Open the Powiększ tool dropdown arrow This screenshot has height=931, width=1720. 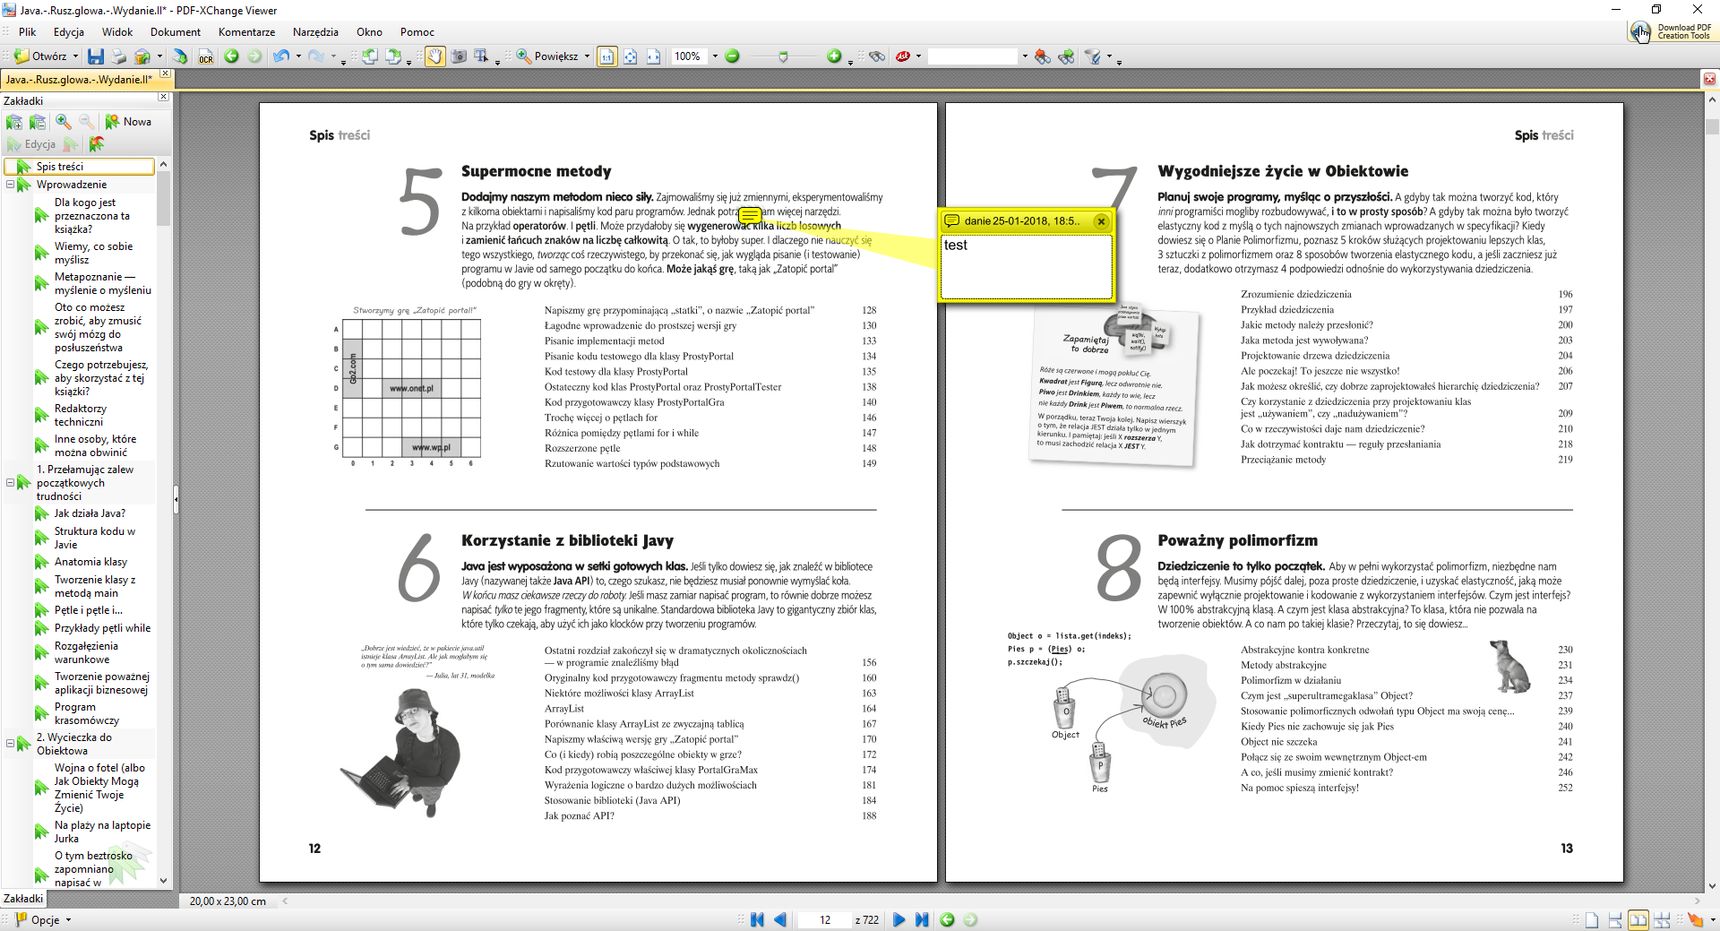point(587,56)
